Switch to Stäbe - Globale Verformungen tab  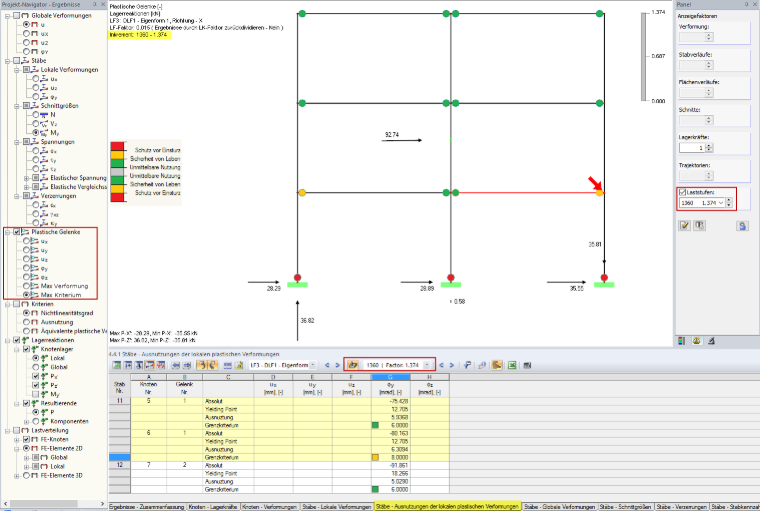pos(559,507)
